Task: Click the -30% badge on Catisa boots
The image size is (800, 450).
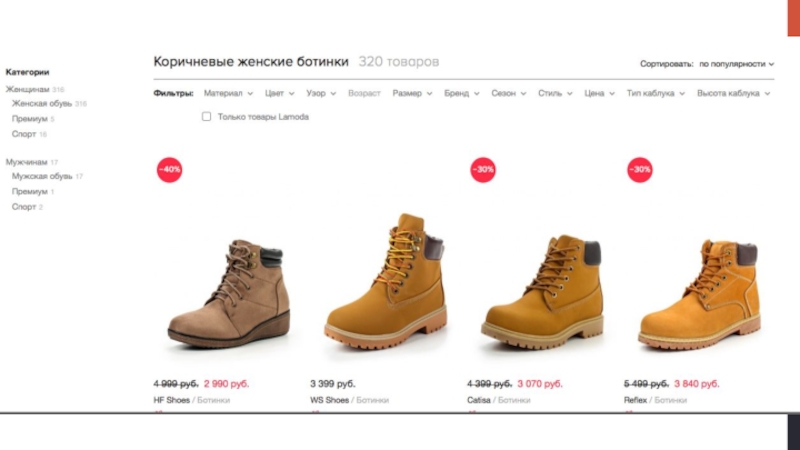Action: (483, 169)
